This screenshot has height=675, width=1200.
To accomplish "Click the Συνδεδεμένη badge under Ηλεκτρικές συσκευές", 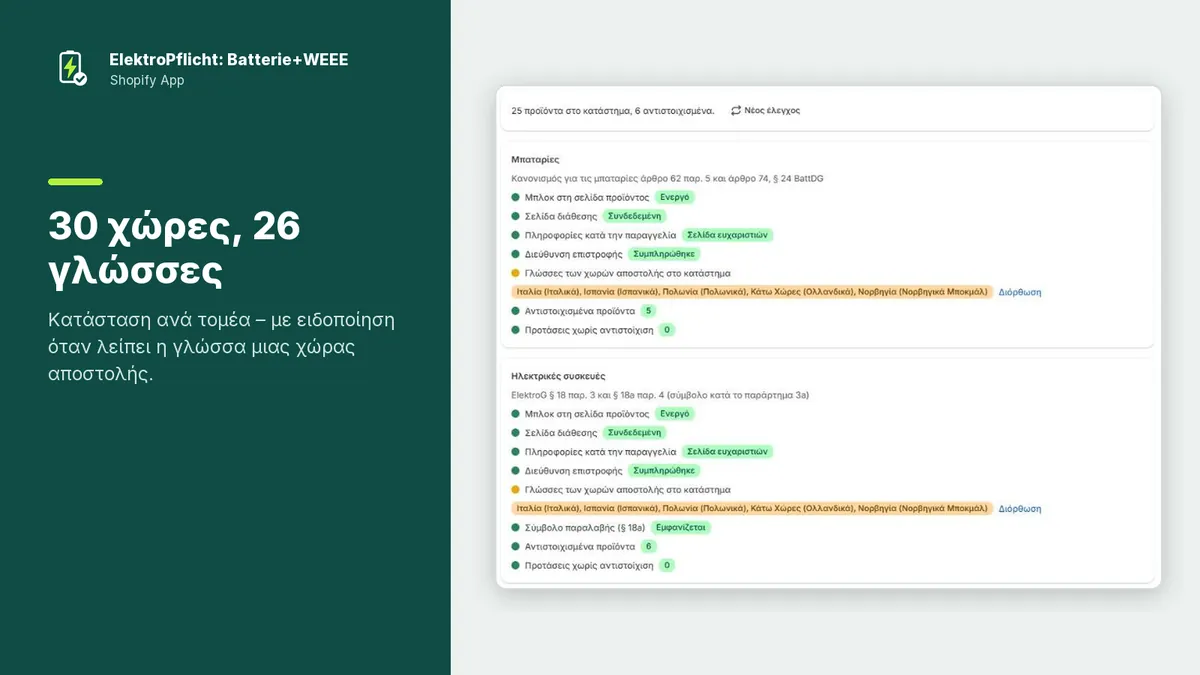I will coord(635,432).
